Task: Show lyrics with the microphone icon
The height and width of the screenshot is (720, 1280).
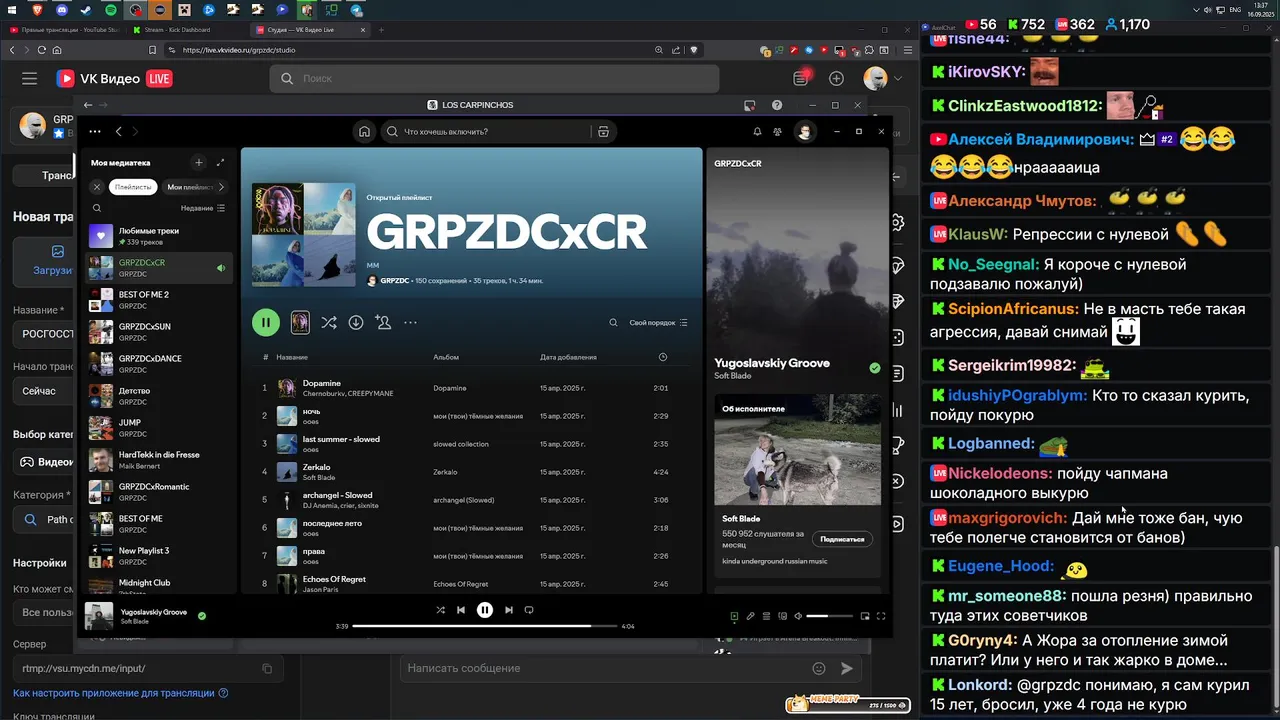Action: click(750, 616)
